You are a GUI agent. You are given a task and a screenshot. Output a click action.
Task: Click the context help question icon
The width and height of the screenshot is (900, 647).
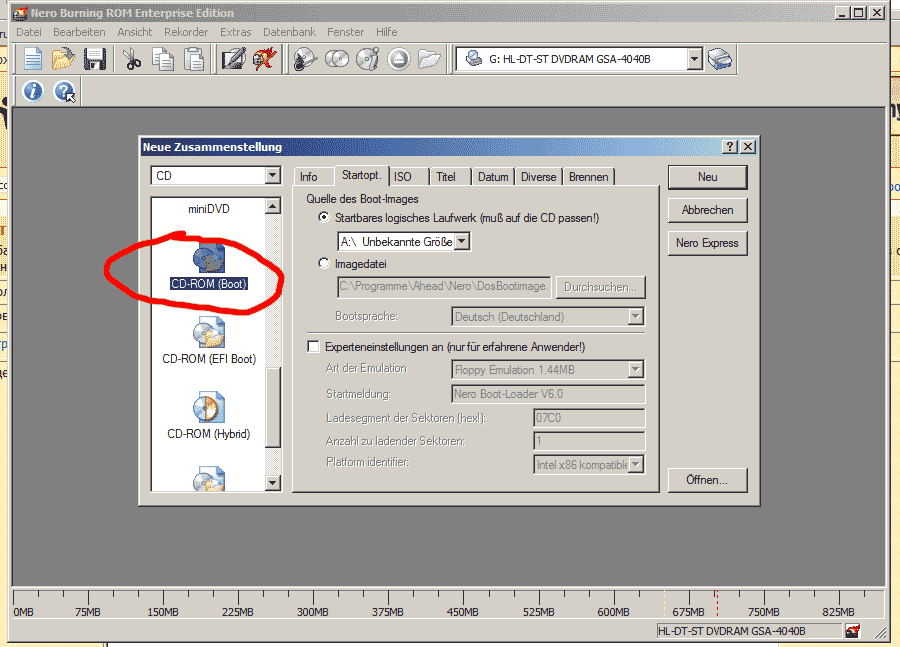[64, 91]
